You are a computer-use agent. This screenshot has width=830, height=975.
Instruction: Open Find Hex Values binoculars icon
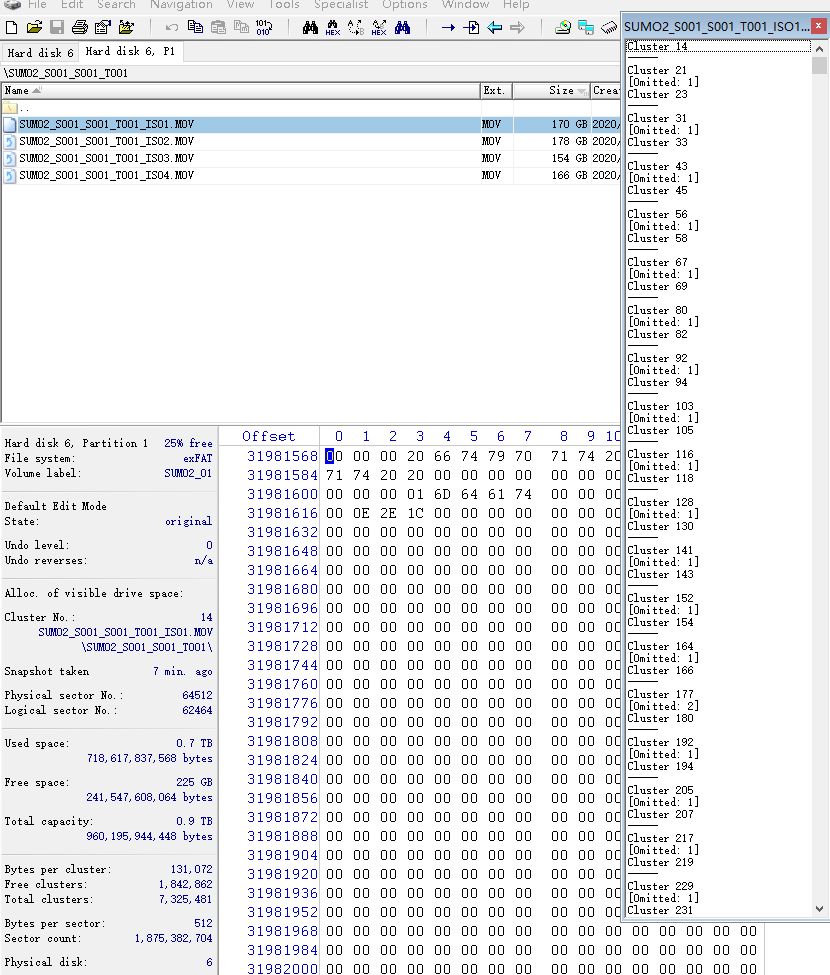pyautogui.click(x=333, y=27)
